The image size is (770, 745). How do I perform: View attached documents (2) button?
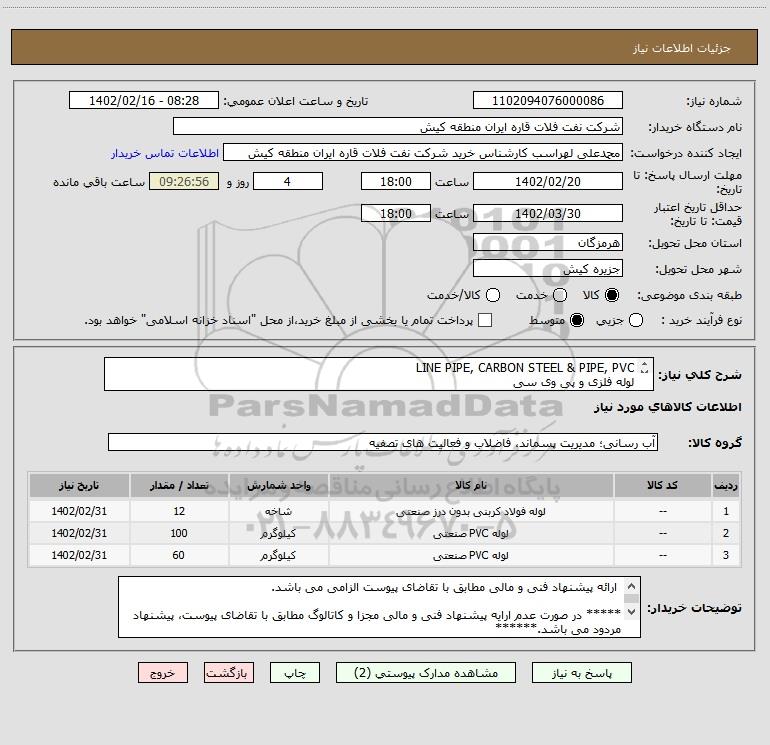pos(426,673)
